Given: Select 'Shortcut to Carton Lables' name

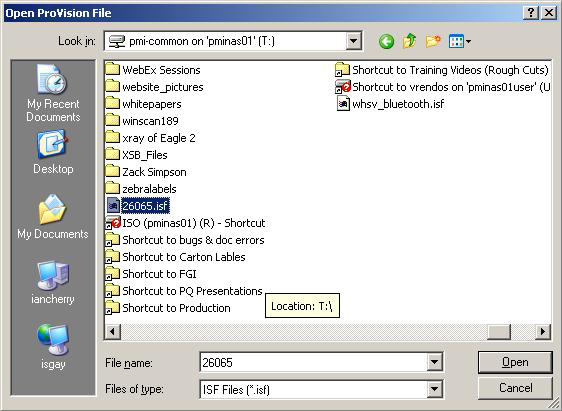Looking at the screenshot, I should pyautogui.click(x=184, y=257).
